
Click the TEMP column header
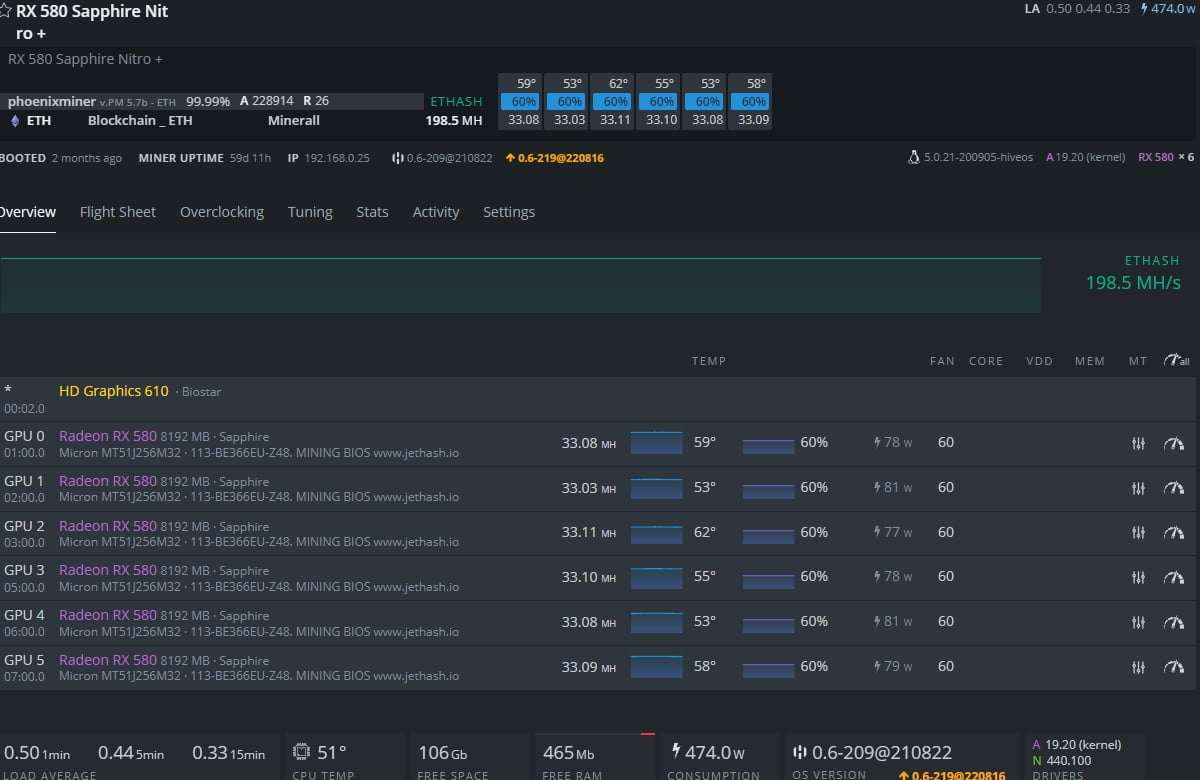709,361
